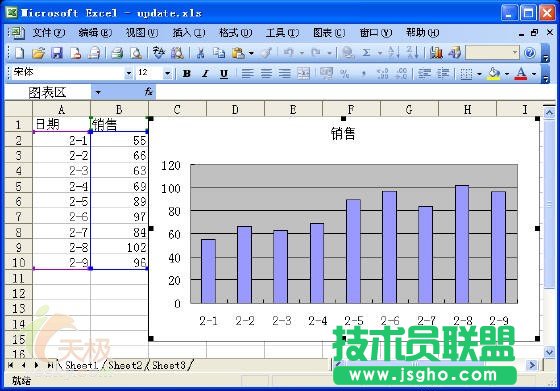
Task: Switch to the Sheet3 tab
Action: click(x=169, y=365)
